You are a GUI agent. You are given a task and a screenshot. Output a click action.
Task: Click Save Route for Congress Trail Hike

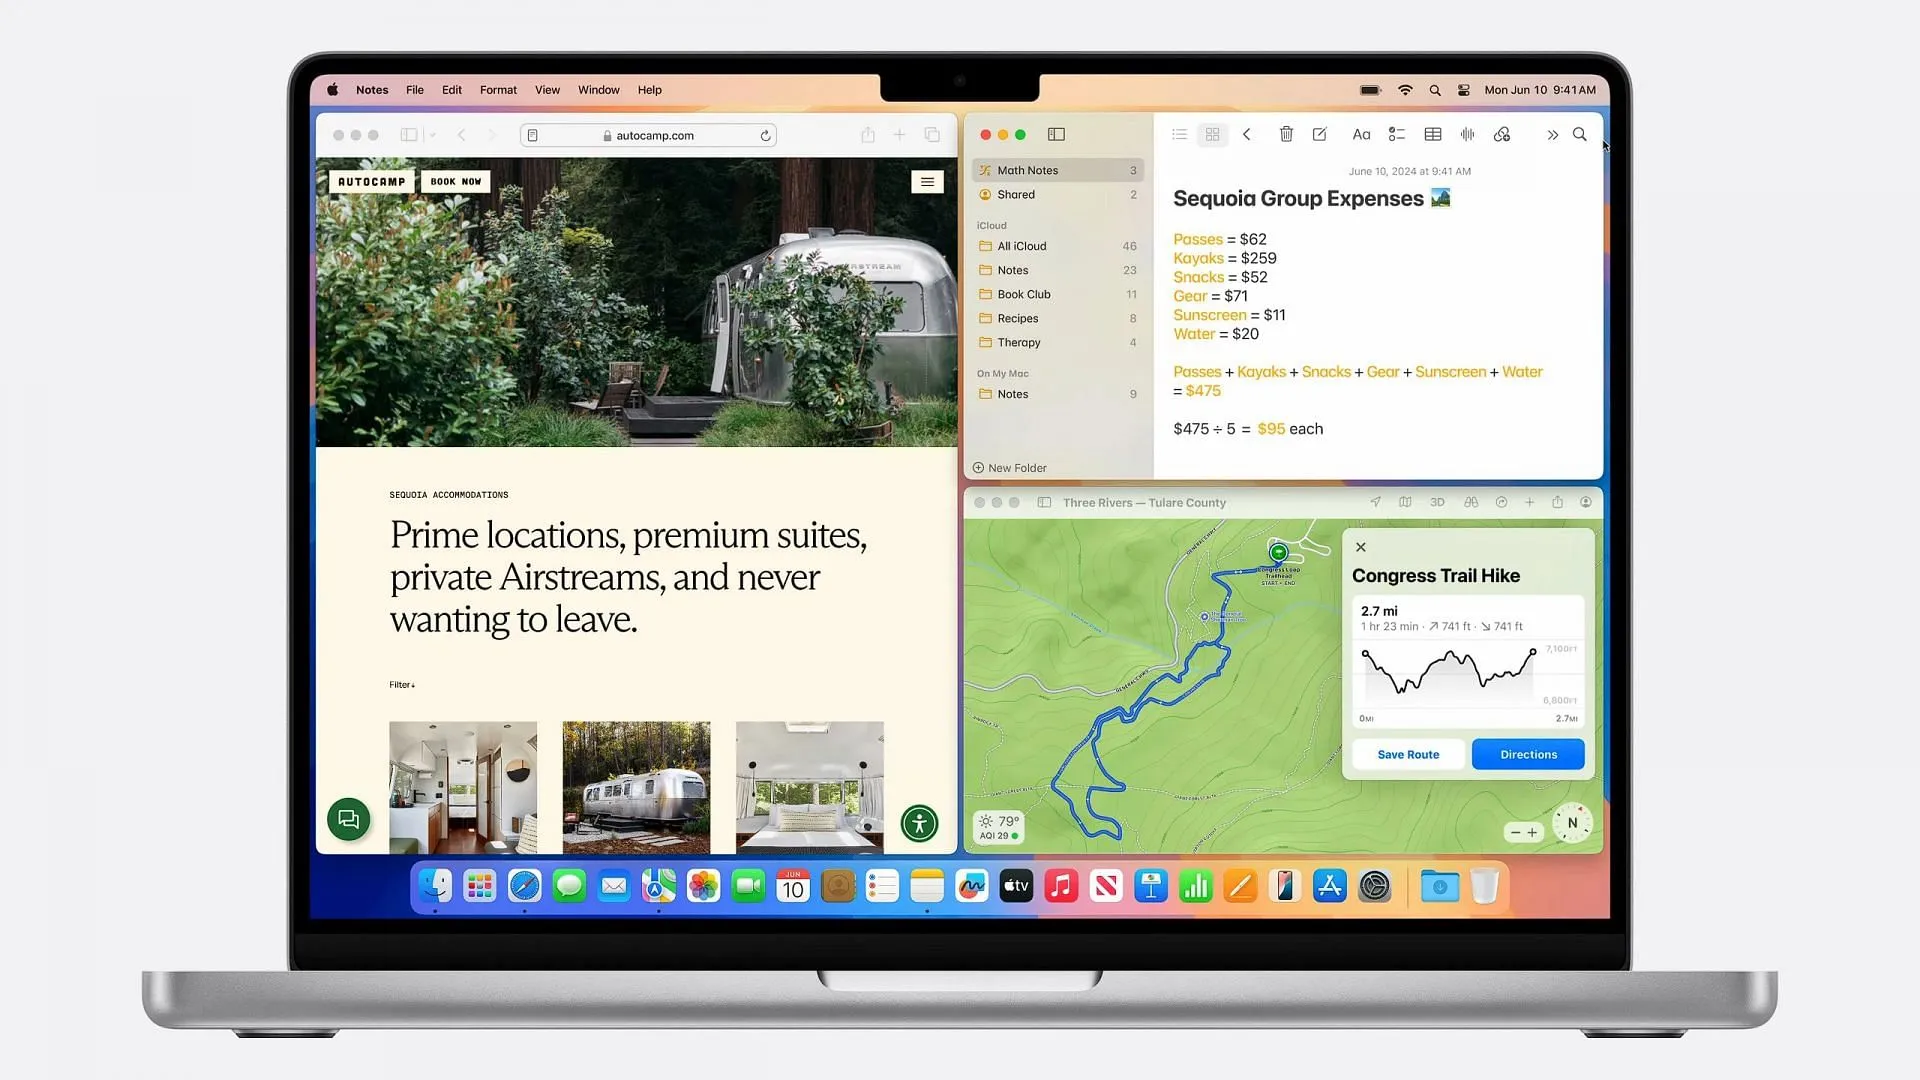click(x=1408, y=754)
